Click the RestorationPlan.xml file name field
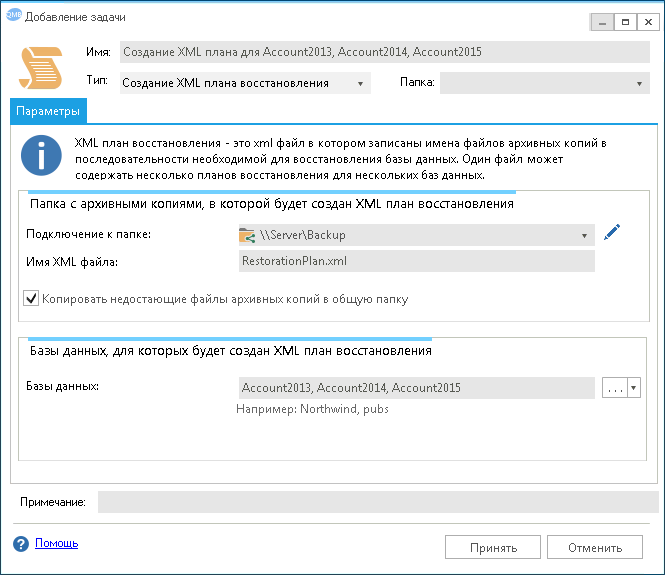This screenshot has height=575, width=665. tap(416, 261)
